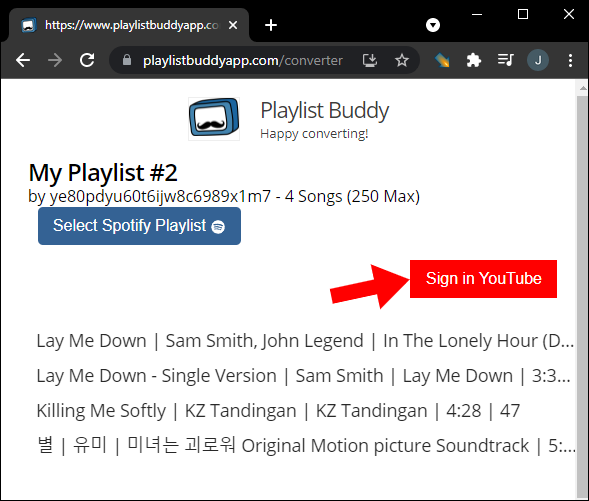Select the "Lay Me Down | Sam Smith, John Legend" row

tap(305, 341)
